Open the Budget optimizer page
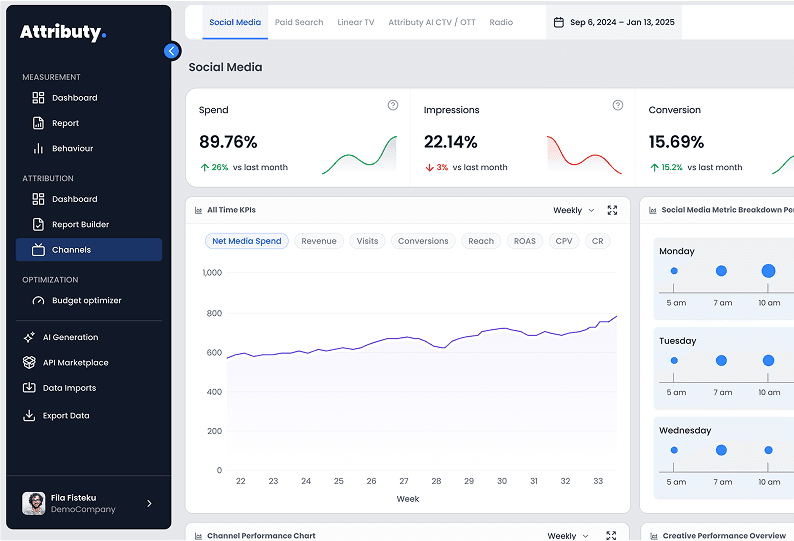Screen dimensions: 794x541 point(86,300)
